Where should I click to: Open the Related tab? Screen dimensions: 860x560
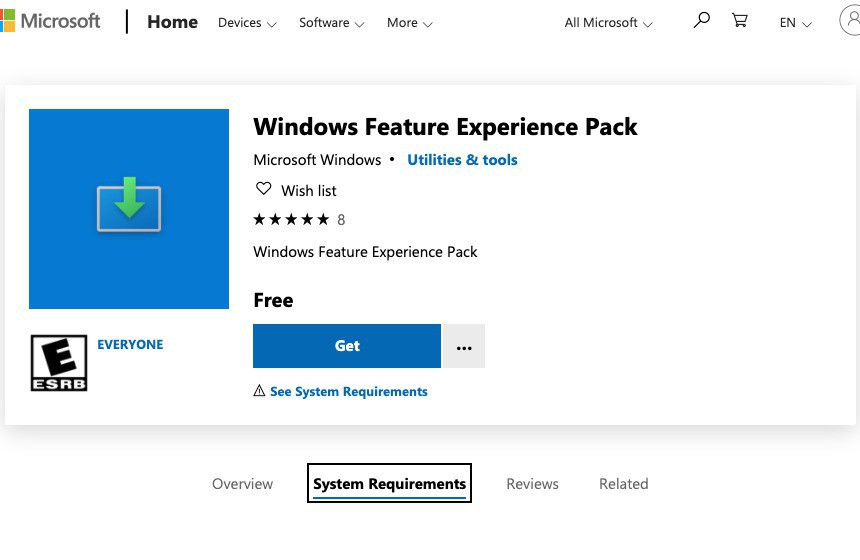pos(623,484)
